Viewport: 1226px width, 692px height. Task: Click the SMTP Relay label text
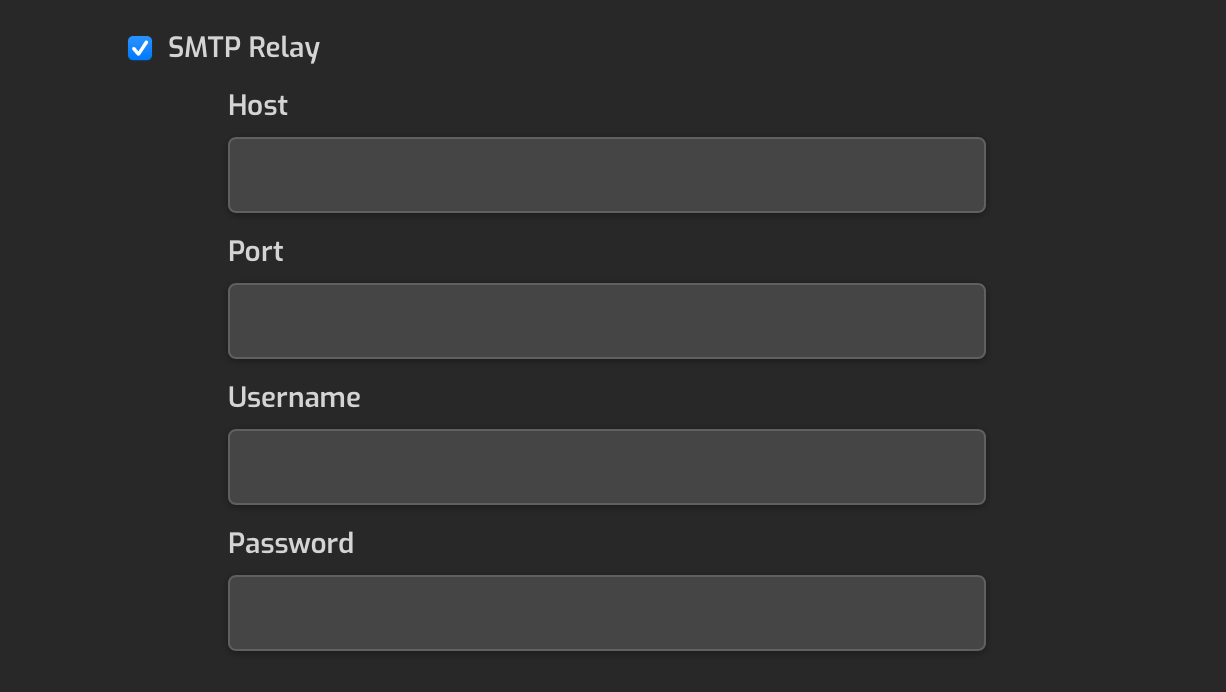click(x=244, y=48)
